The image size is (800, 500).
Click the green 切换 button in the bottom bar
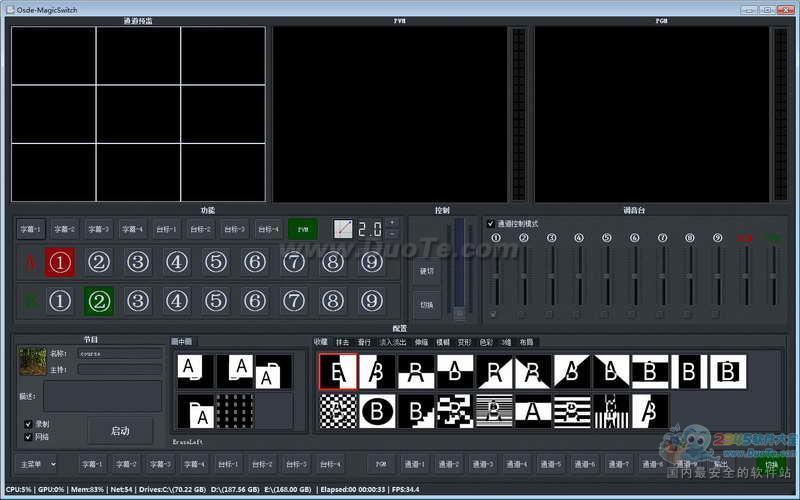771,464
